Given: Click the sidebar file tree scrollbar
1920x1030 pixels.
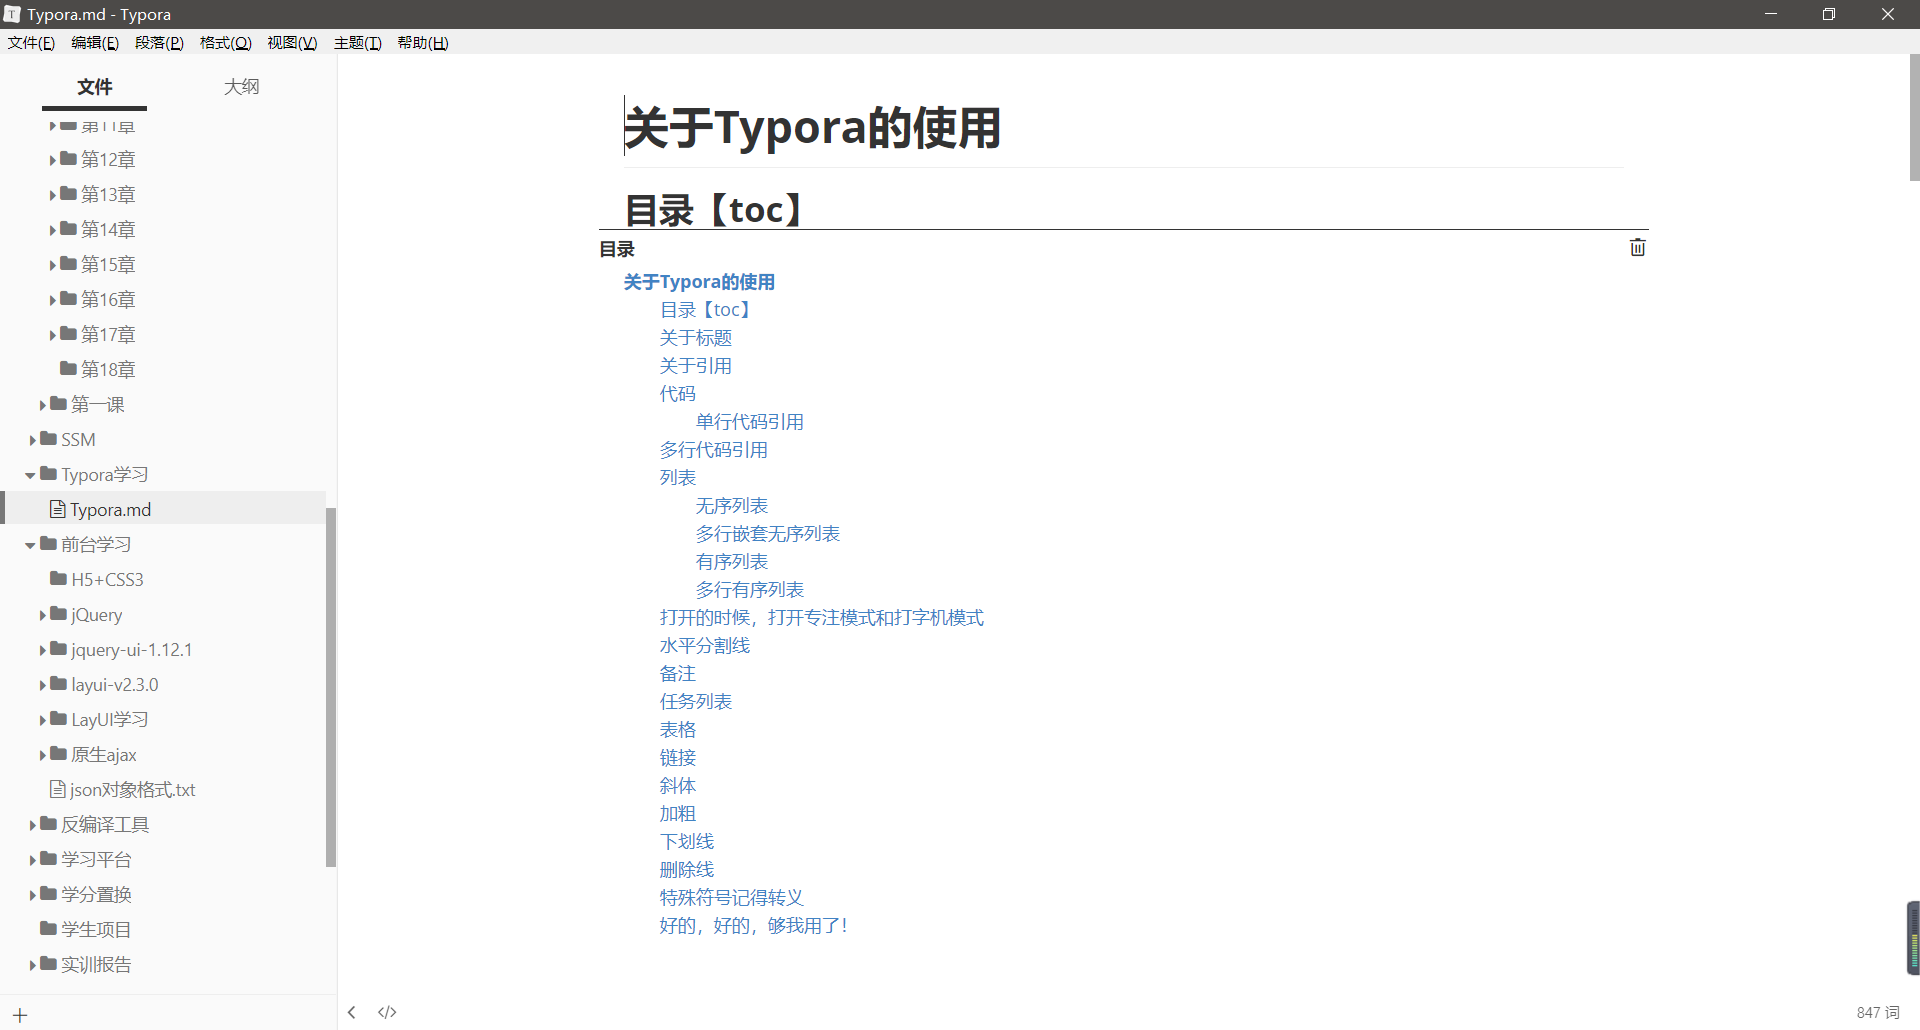Looking at the screenshot, I should (x=331, y=687).
